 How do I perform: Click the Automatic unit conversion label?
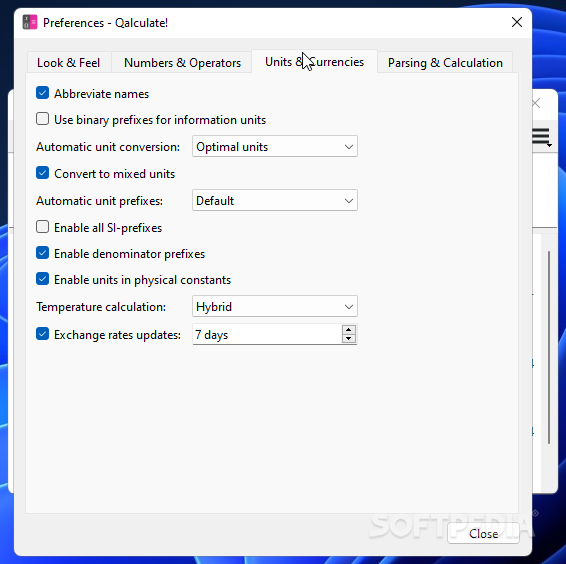click(x=108, y=147)
